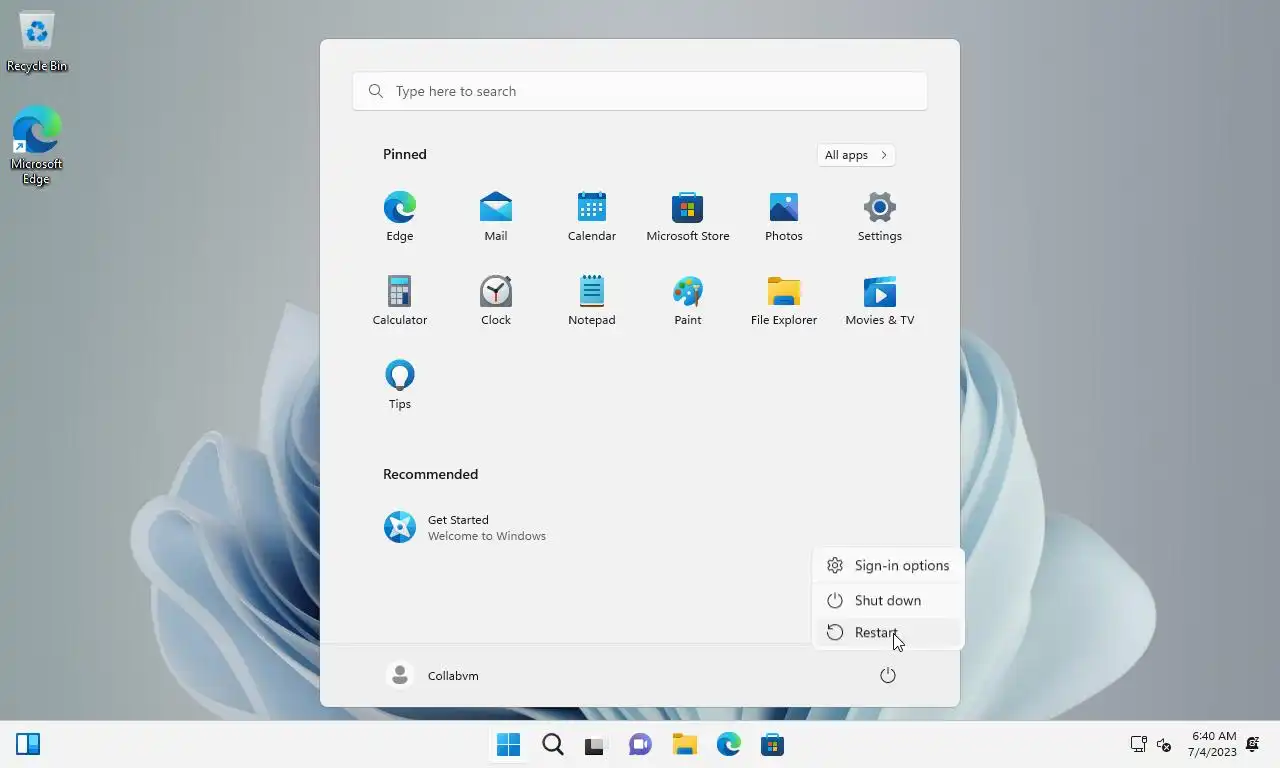1280x768 pixels.
Task: Open Microsoft Store from taskbar
Action: click(x=772, y=745)
